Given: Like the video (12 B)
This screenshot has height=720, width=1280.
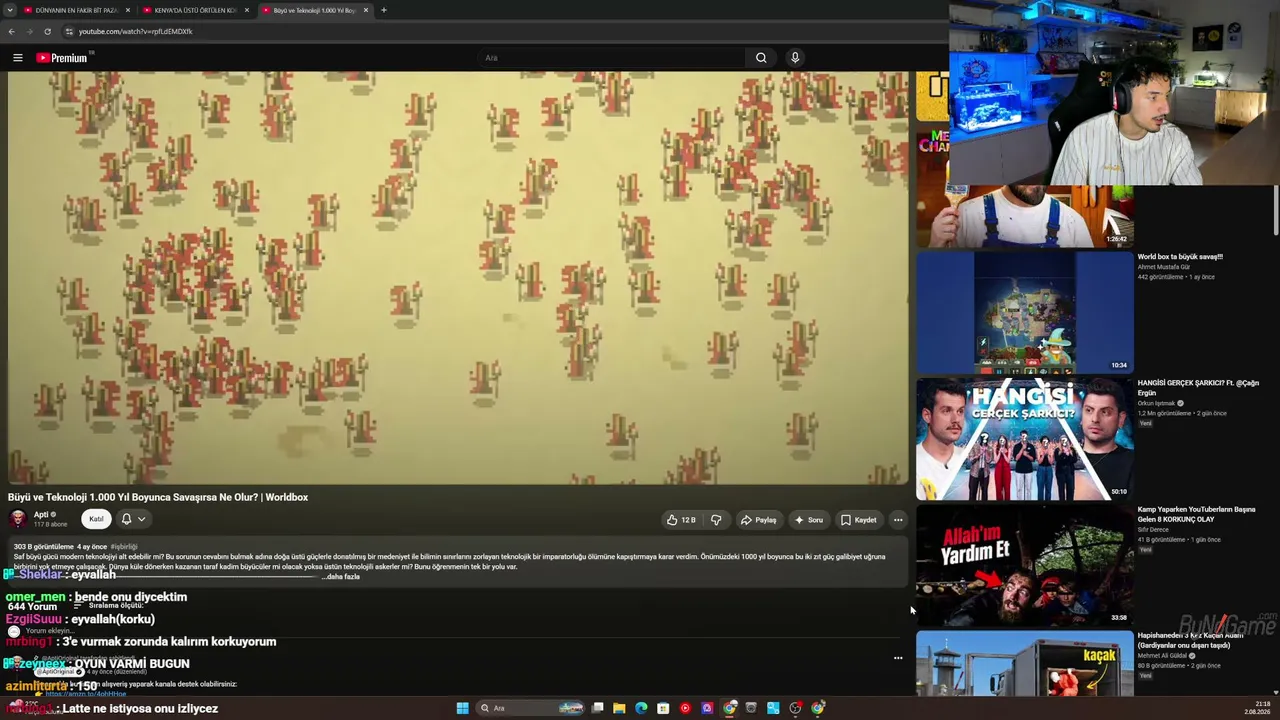Looking at the screenshot, I should tap(680, 520).
